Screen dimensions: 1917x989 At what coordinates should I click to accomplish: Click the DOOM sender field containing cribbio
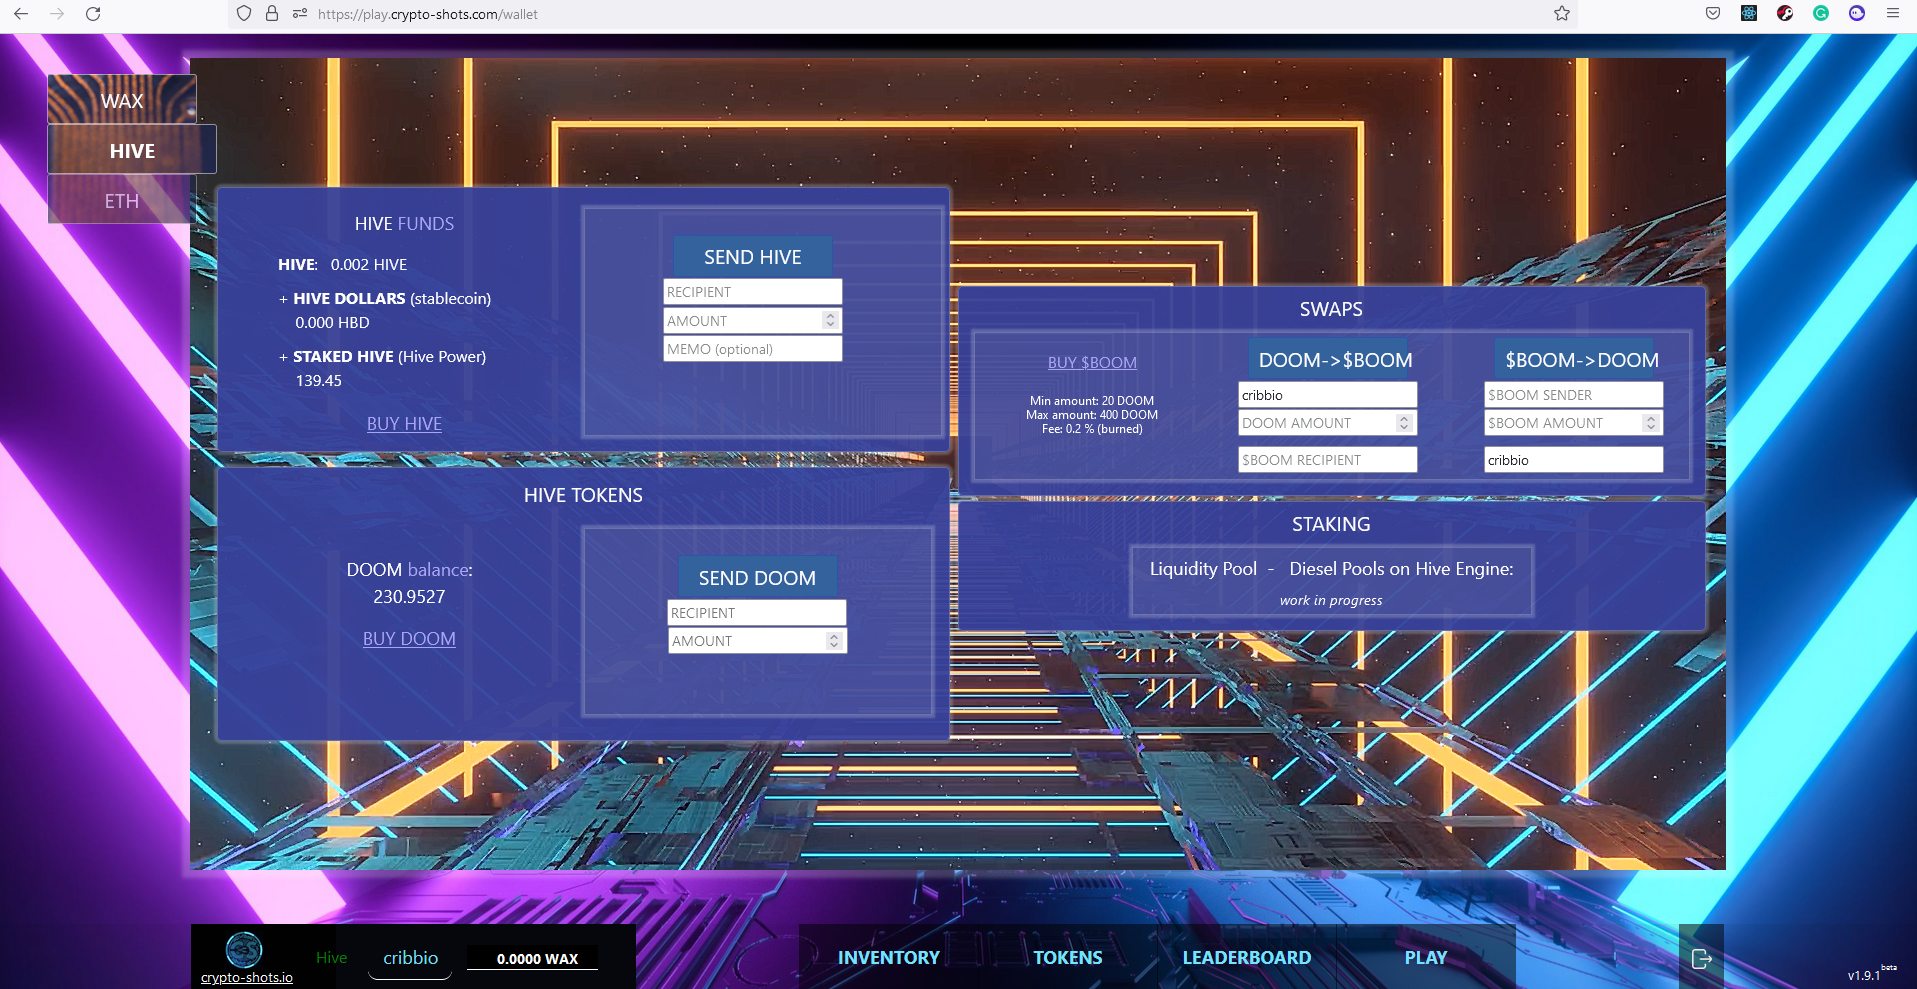(x=1328, y=395)
